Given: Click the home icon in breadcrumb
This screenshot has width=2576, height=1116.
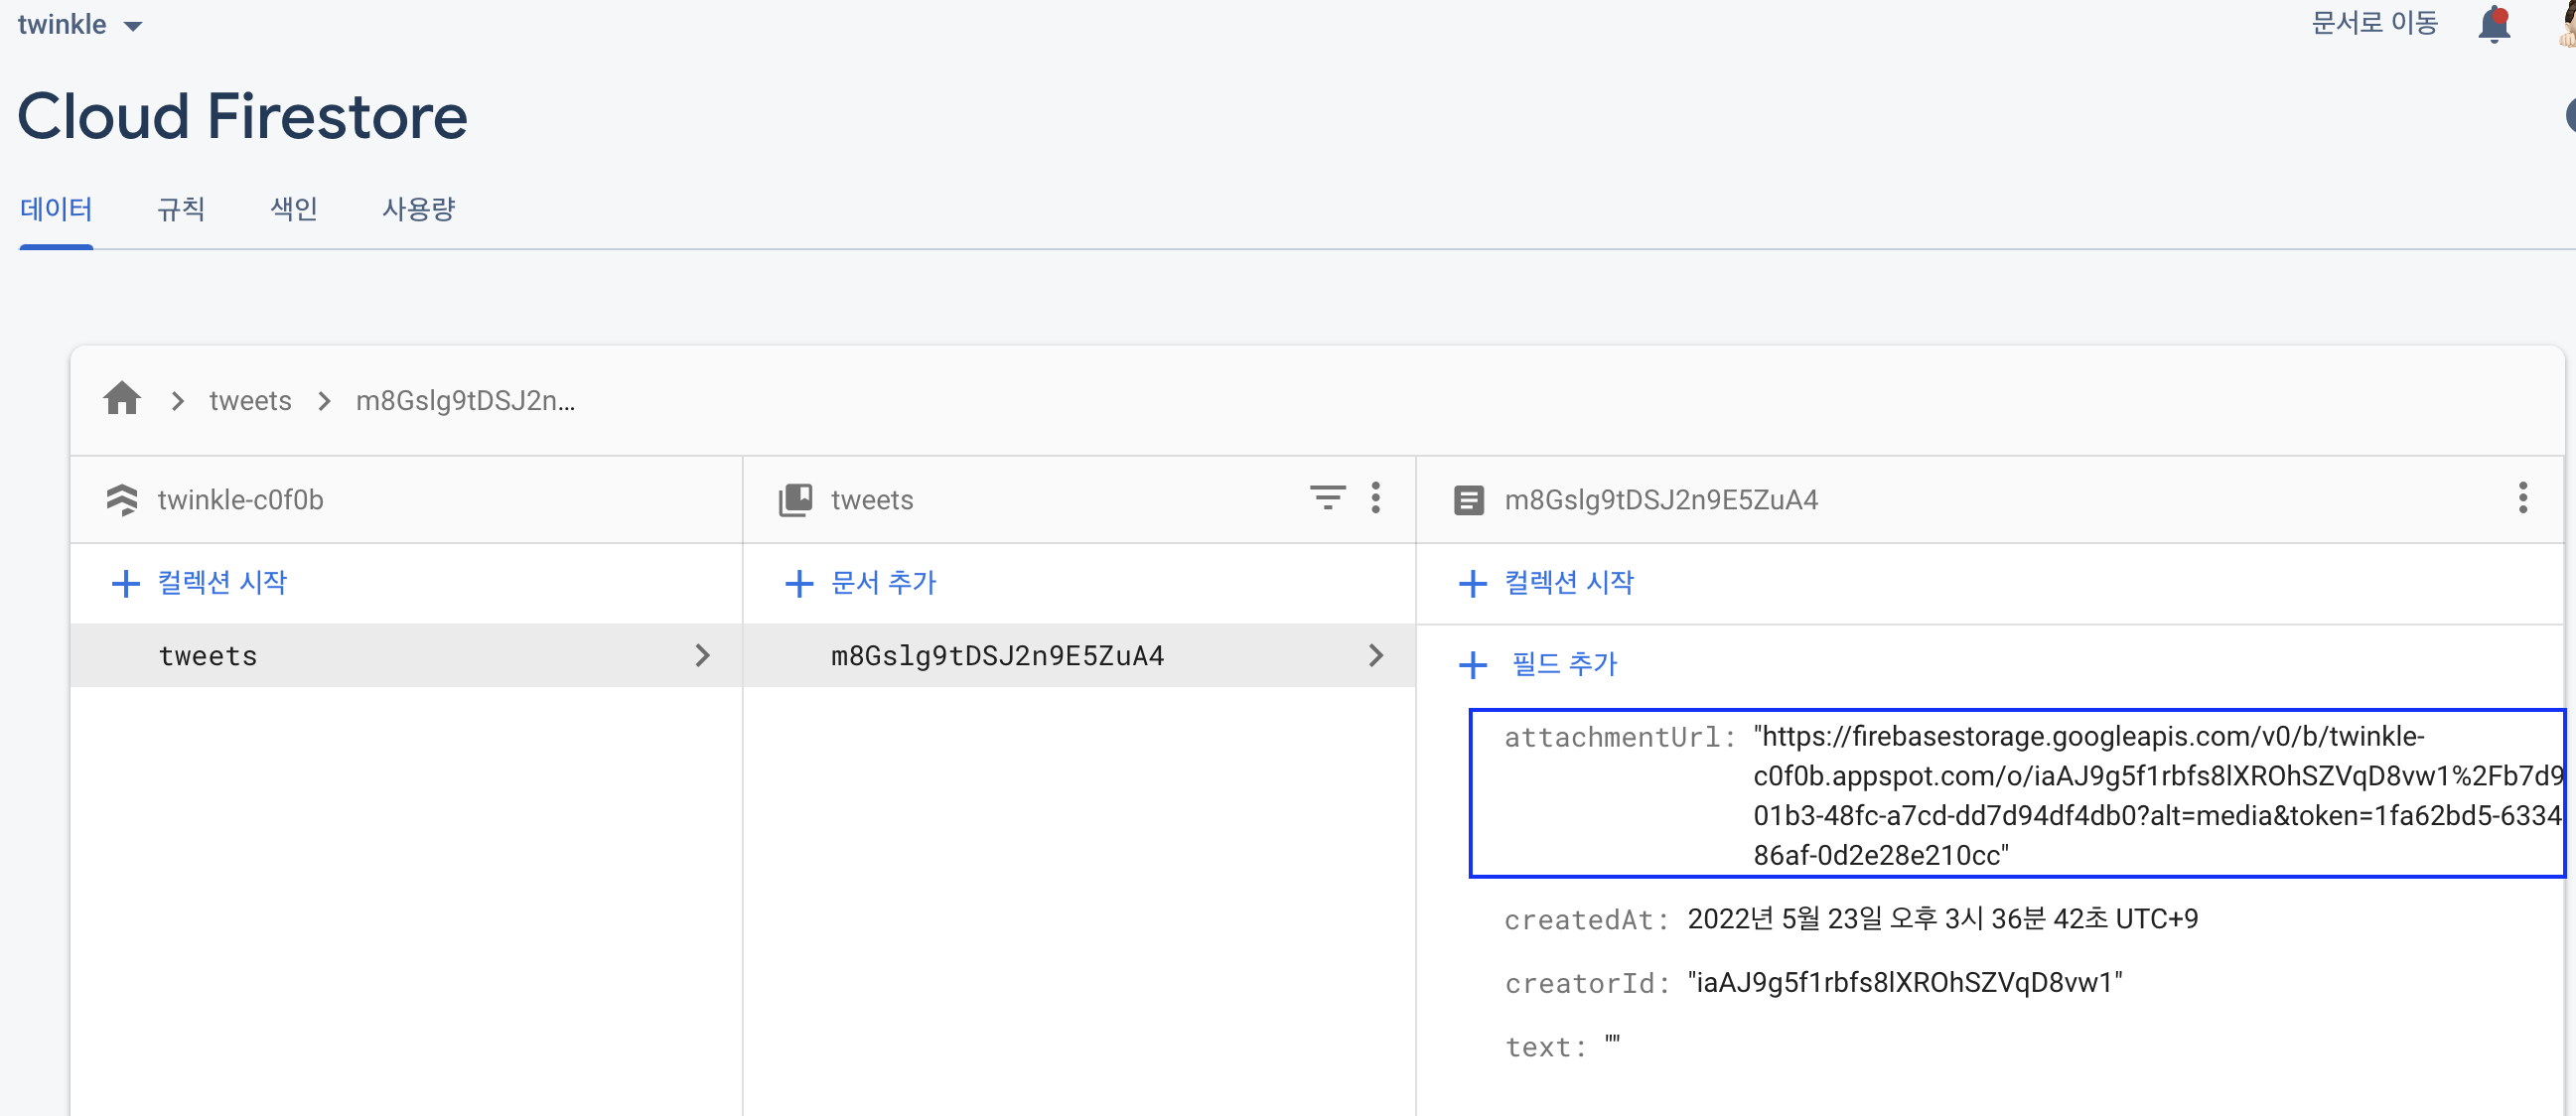Looking at the screenshot, I should coord(122,400).
